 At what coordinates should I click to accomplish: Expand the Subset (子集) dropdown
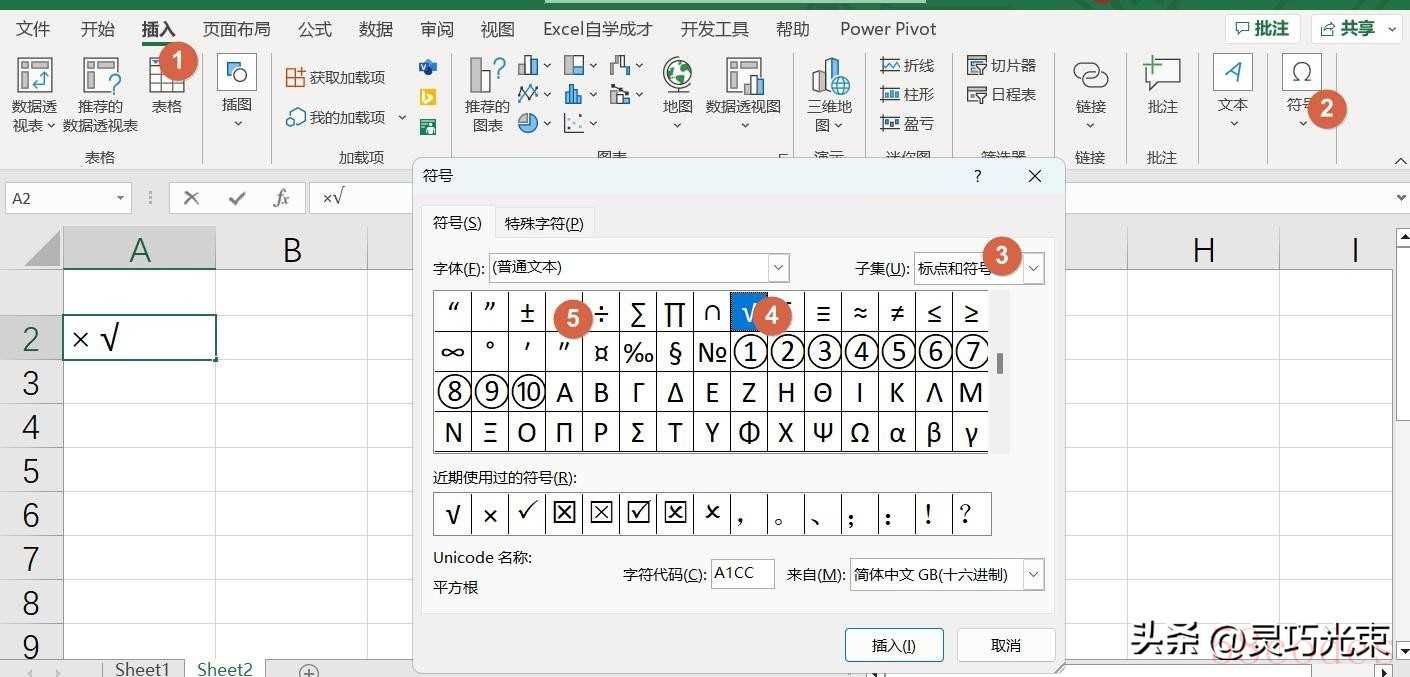point(1033,268)
